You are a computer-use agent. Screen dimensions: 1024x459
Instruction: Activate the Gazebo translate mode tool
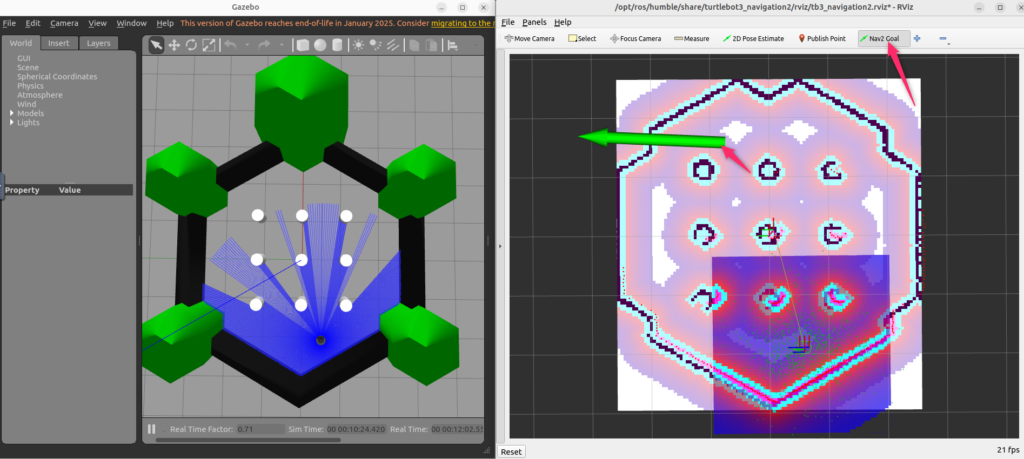coord(174,45)
